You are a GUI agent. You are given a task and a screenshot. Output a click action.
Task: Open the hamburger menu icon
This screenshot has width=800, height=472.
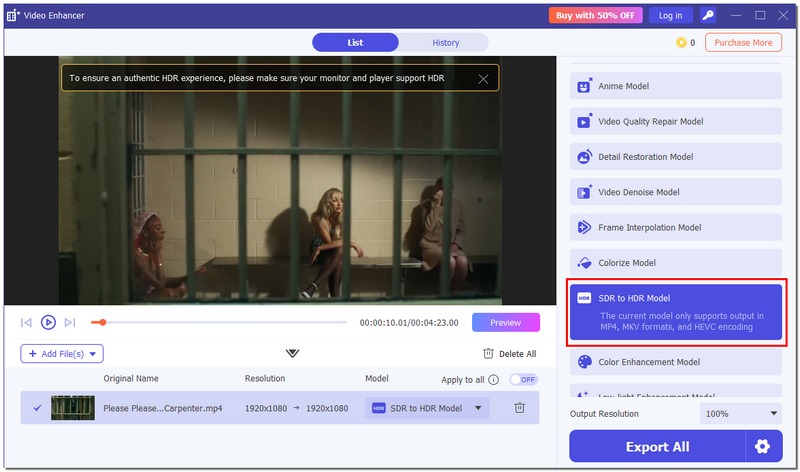point(735,15)
